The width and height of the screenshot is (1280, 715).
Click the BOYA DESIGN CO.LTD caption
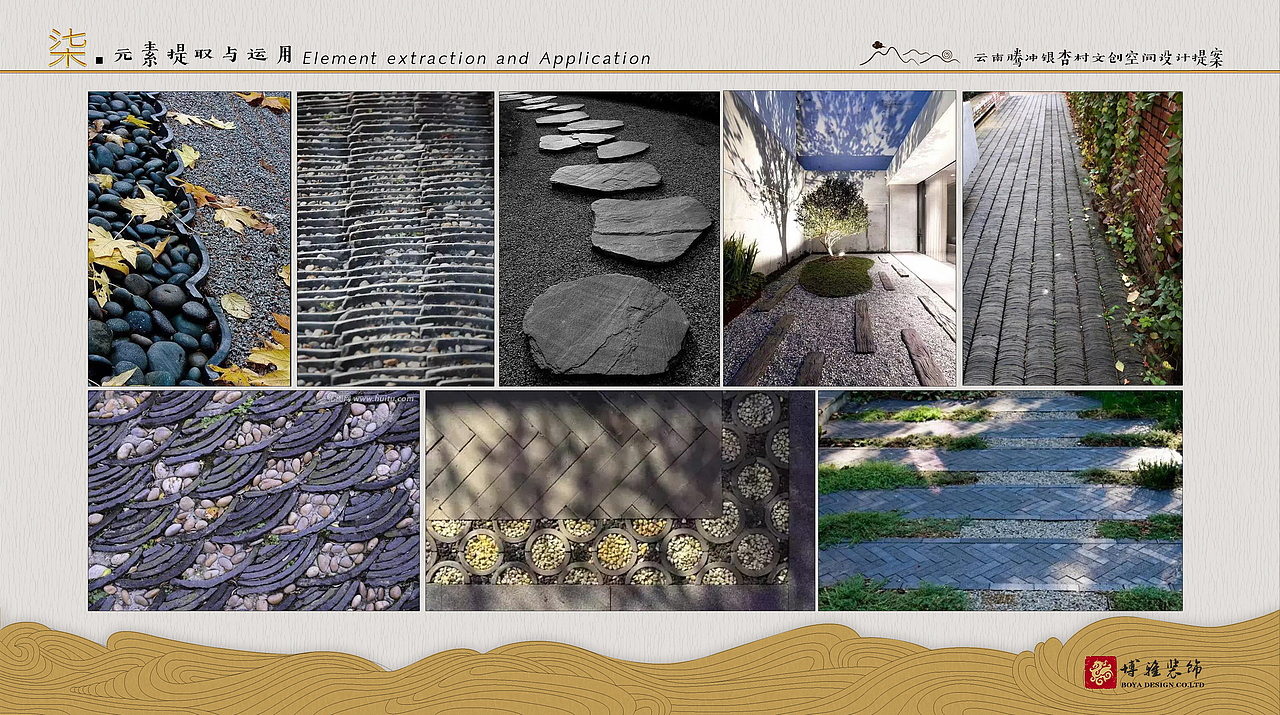coord(1163,685)
